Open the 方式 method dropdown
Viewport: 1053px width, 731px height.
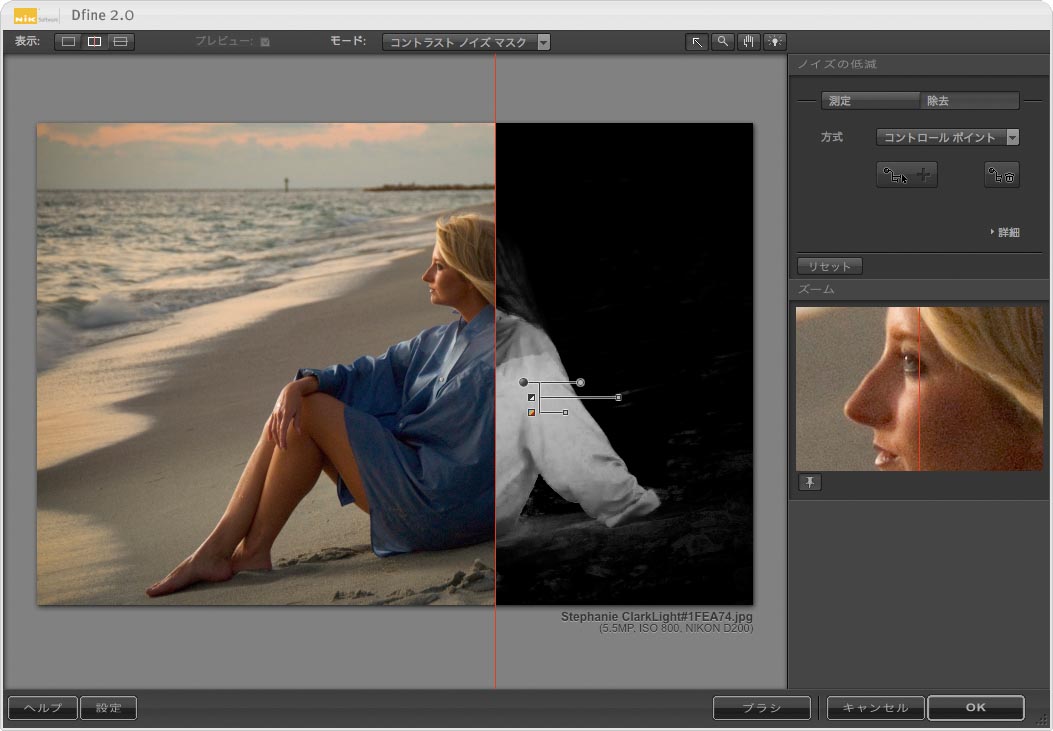(947, 137)
